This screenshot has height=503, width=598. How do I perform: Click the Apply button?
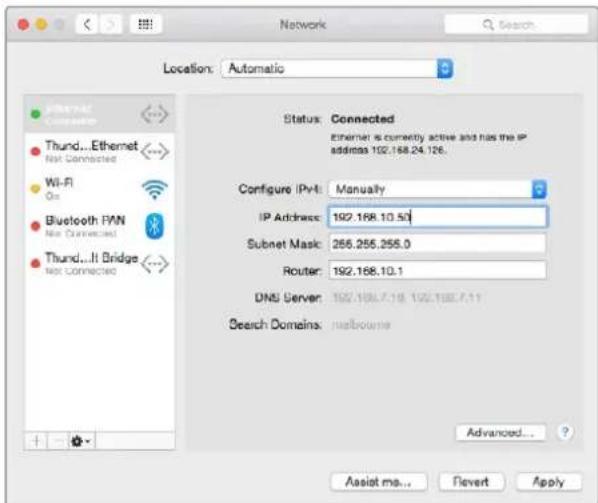pyautogui.click(x=548, y=482)
